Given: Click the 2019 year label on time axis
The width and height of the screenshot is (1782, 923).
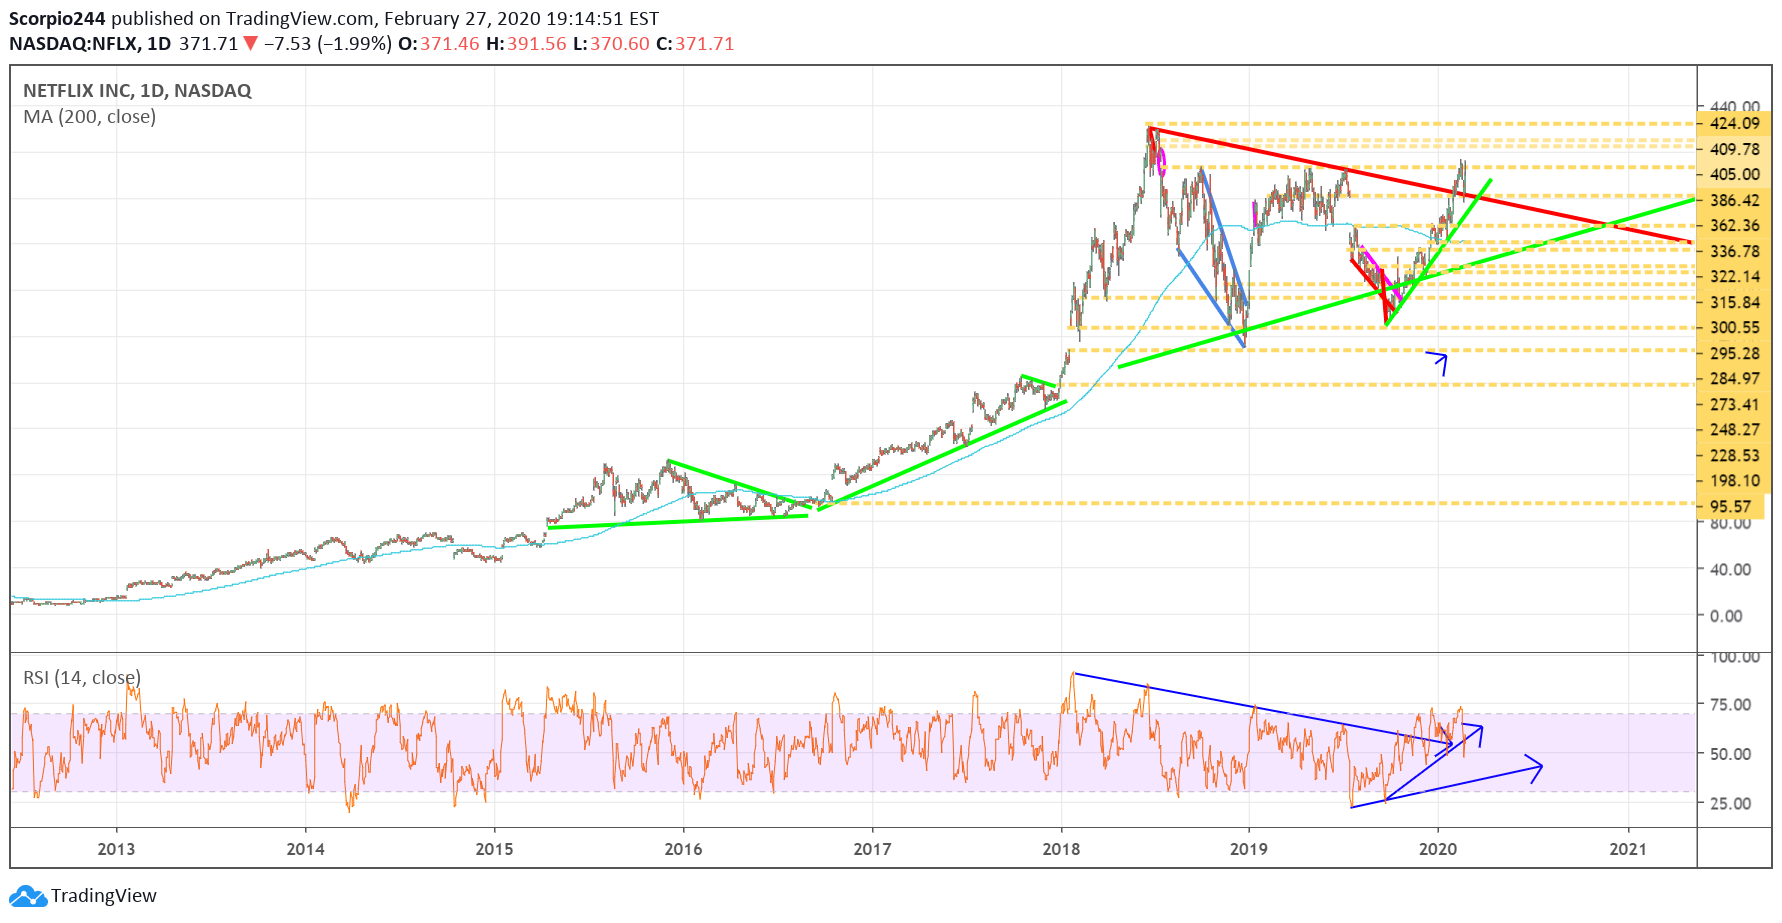Looking at the screenshot, I should click(1248, 849).
